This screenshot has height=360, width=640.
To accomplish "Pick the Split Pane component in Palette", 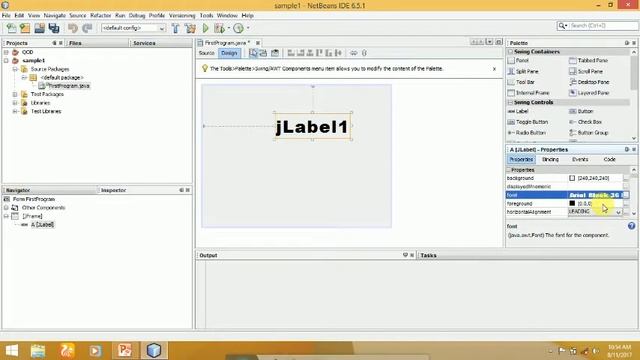I will coord(523,71).
